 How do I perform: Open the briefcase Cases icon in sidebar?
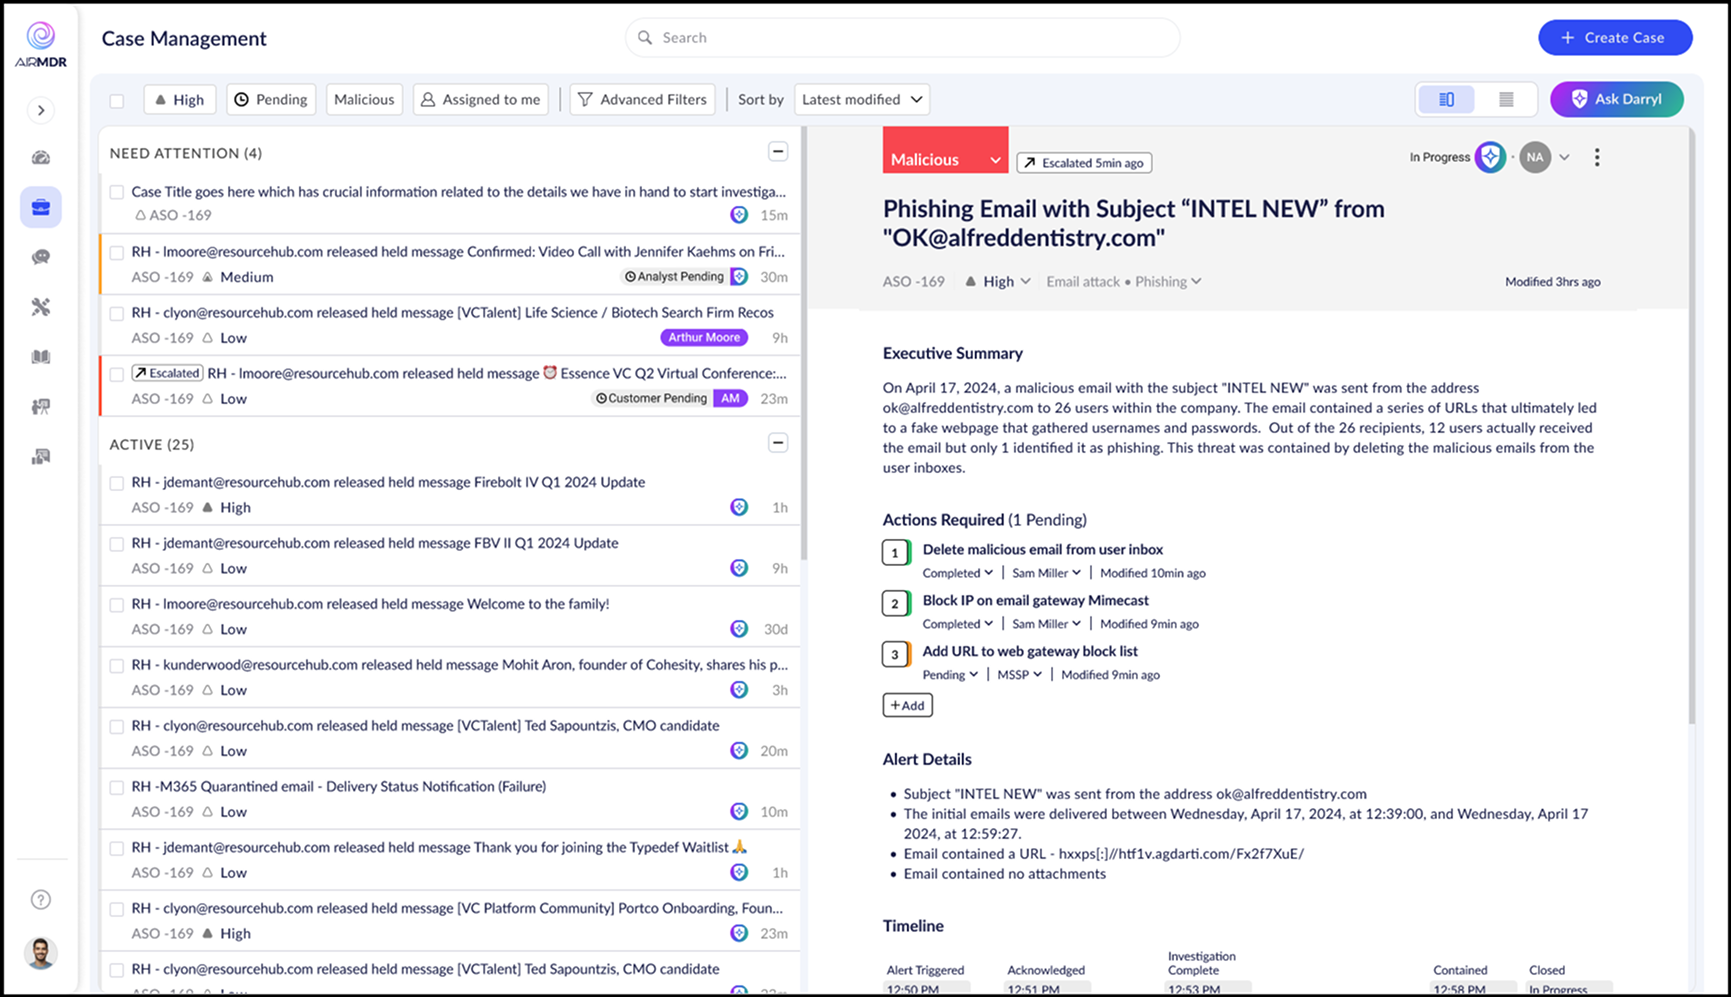click(41, 207)
